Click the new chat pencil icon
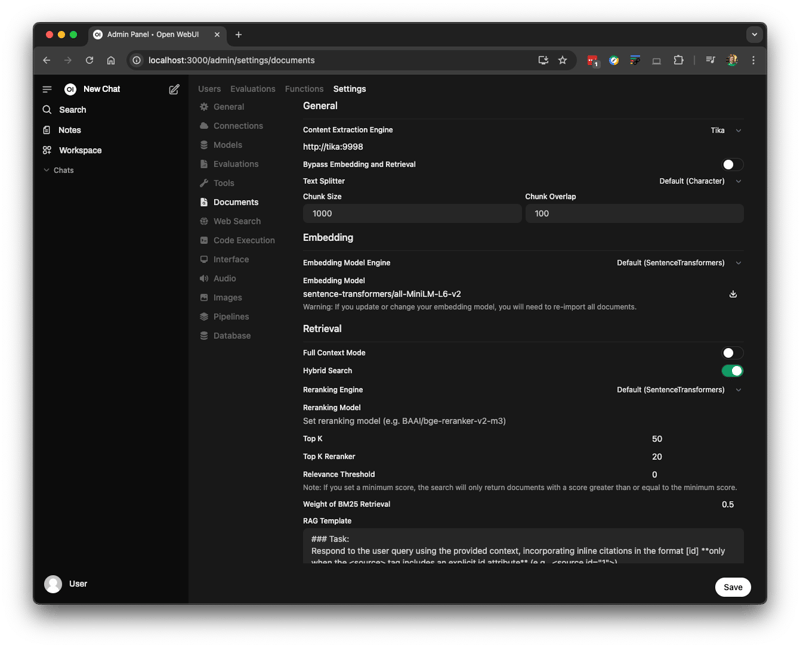Image resolution: width=800 pixels, height=648 pixels. tap(174, 89)
